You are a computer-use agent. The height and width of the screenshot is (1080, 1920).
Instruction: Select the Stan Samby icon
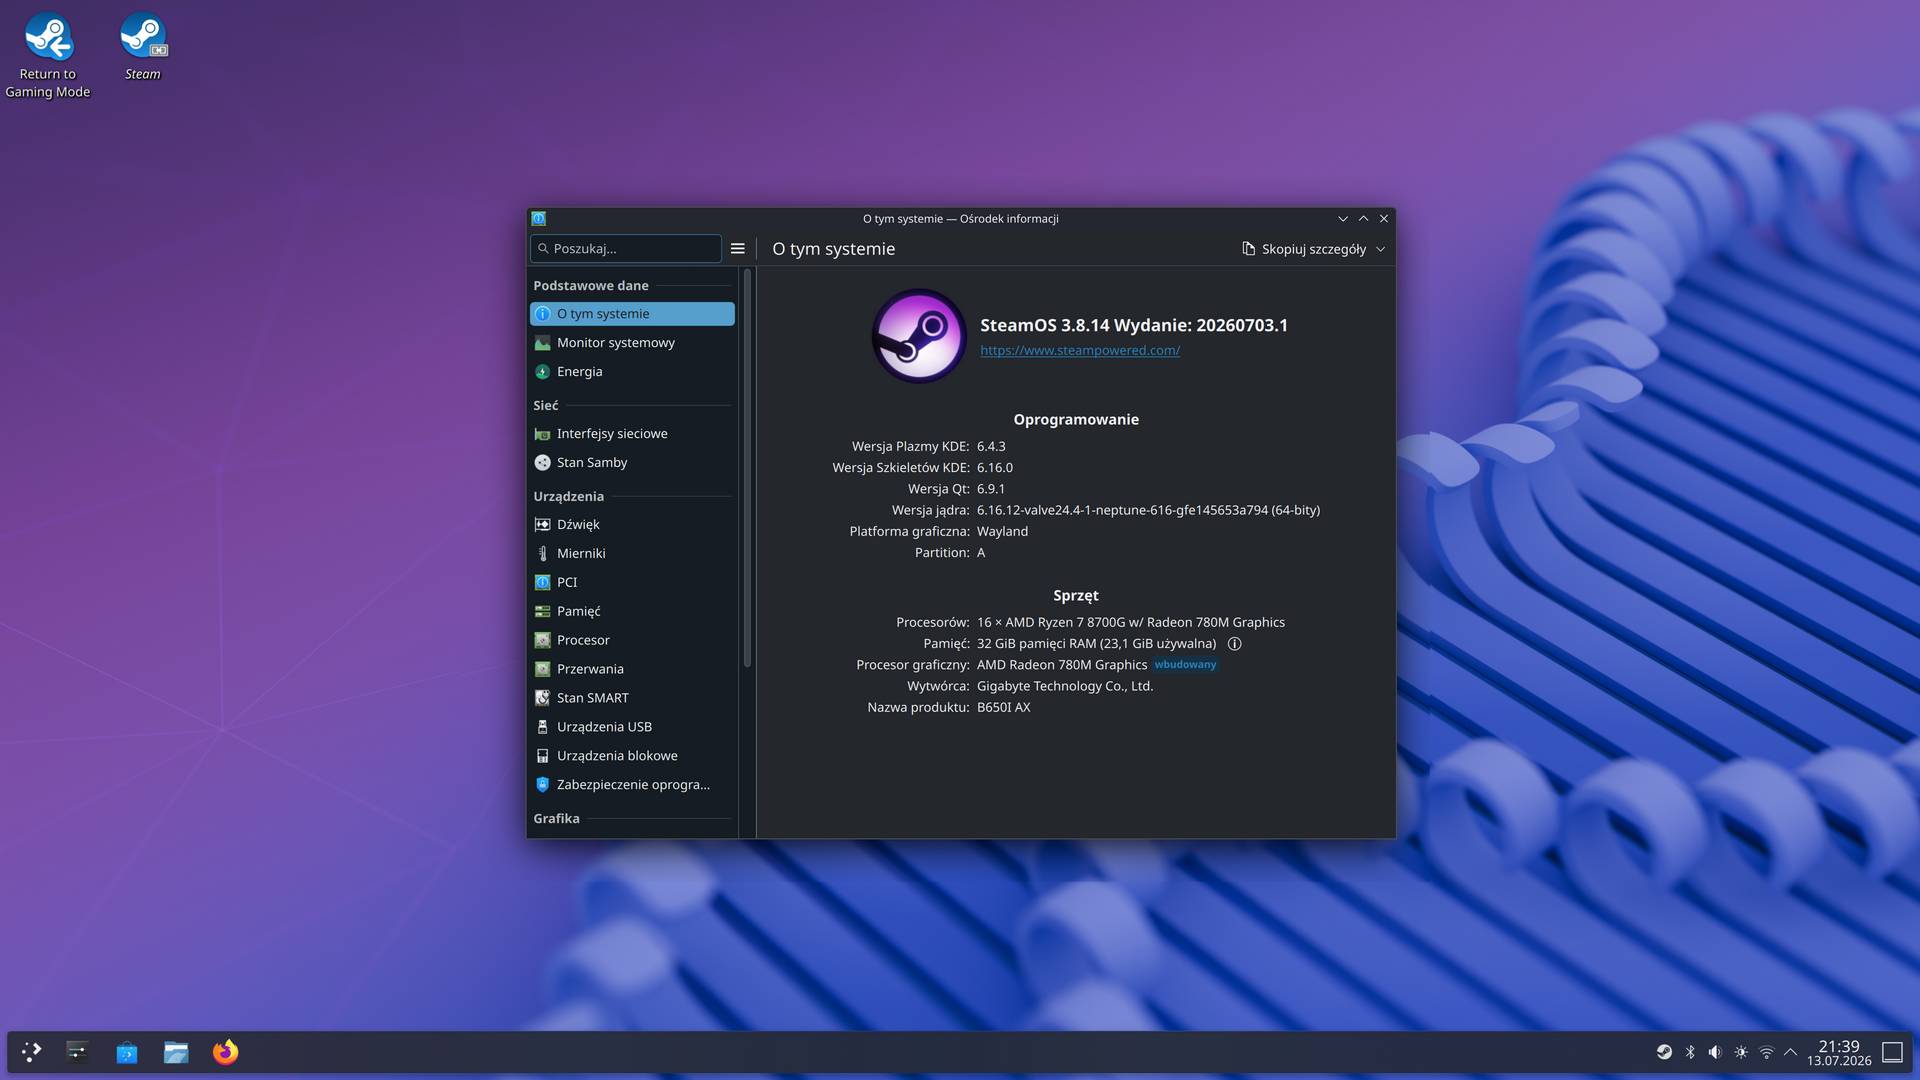pyautogui.click(x=542, y=463)
